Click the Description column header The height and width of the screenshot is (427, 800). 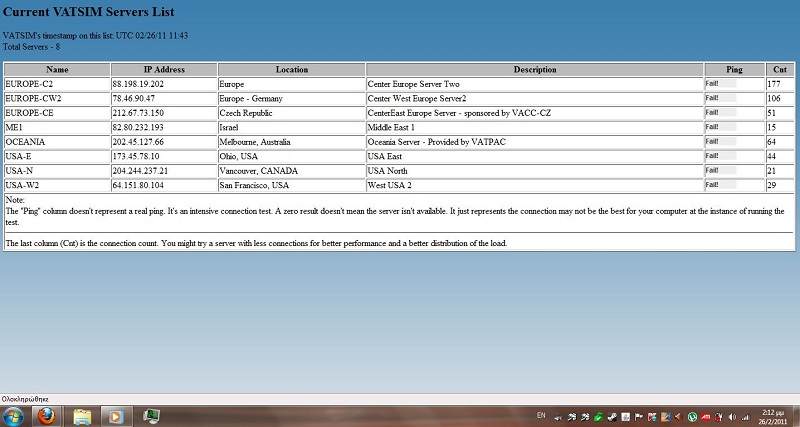[535, 69]
